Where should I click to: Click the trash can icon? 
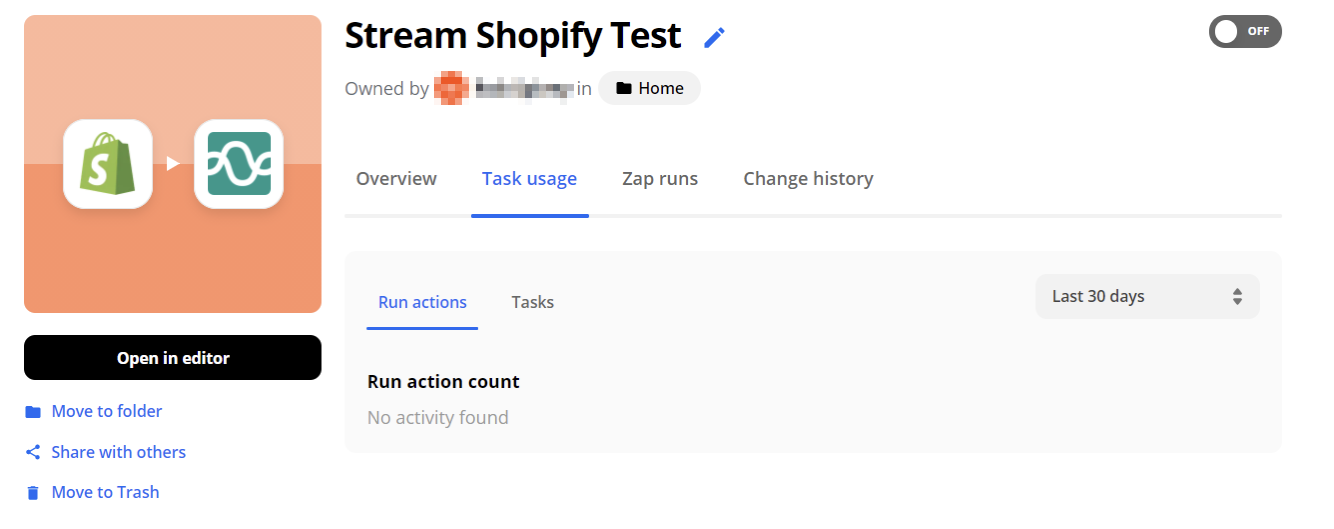coord(33,492)
